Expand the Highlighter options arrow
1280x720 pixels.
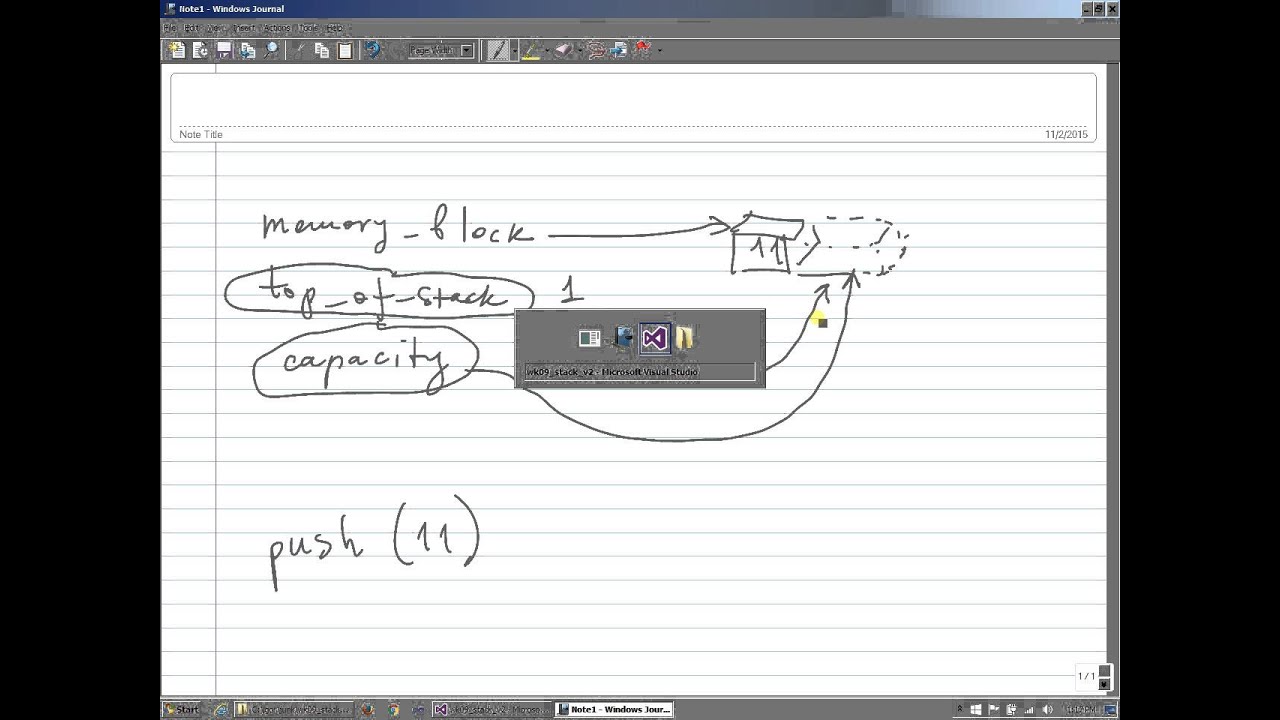click(547, 50)
